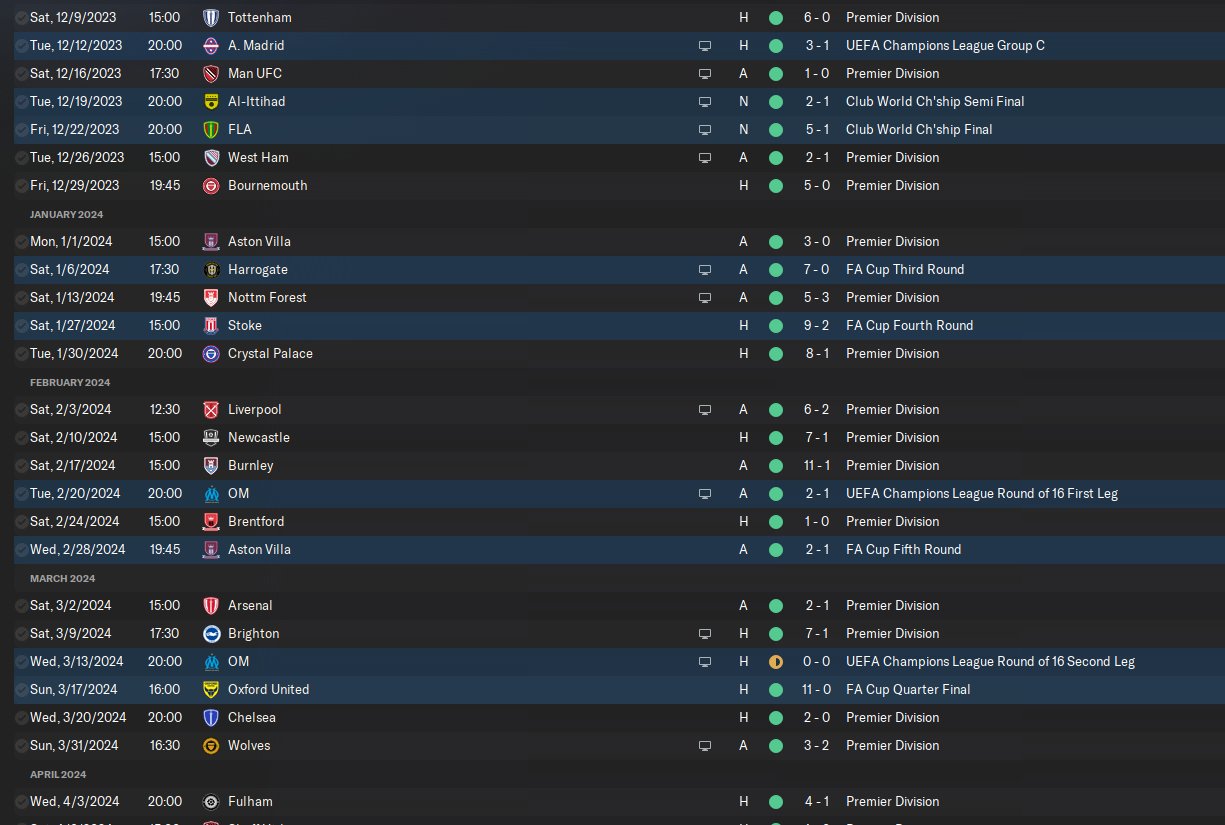Screen dimensions: 1225x825
Task: Click the Brighton club badge
Action: (210, 634)
